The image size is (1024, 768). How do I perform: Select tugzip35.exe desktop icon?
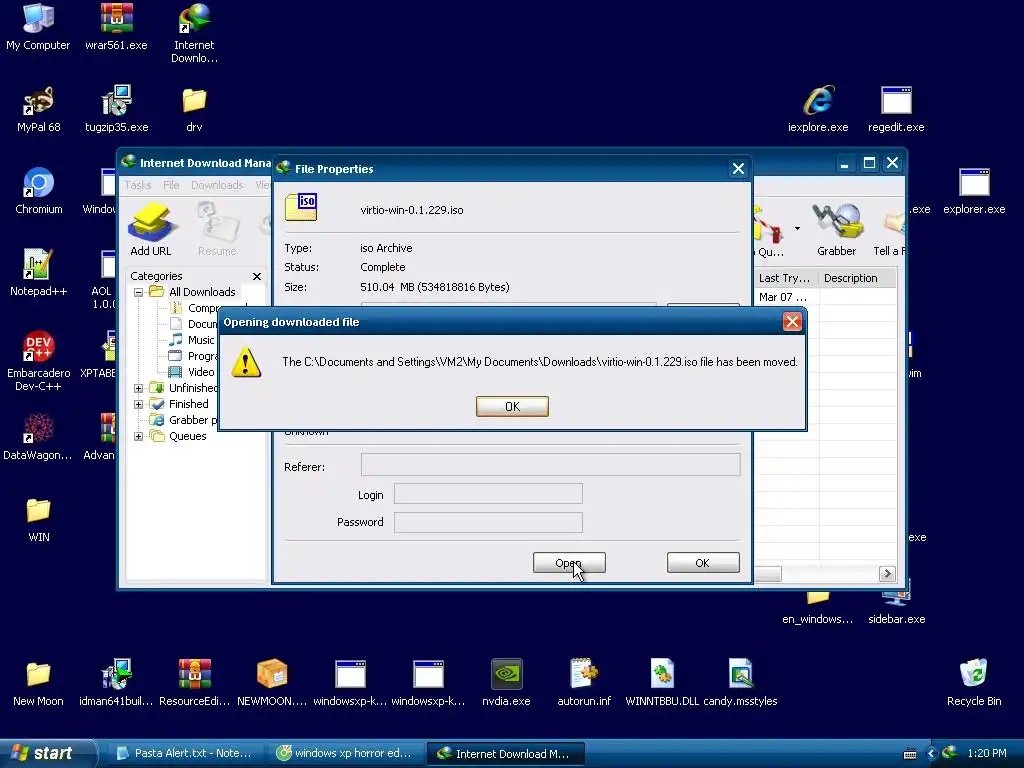116,109
